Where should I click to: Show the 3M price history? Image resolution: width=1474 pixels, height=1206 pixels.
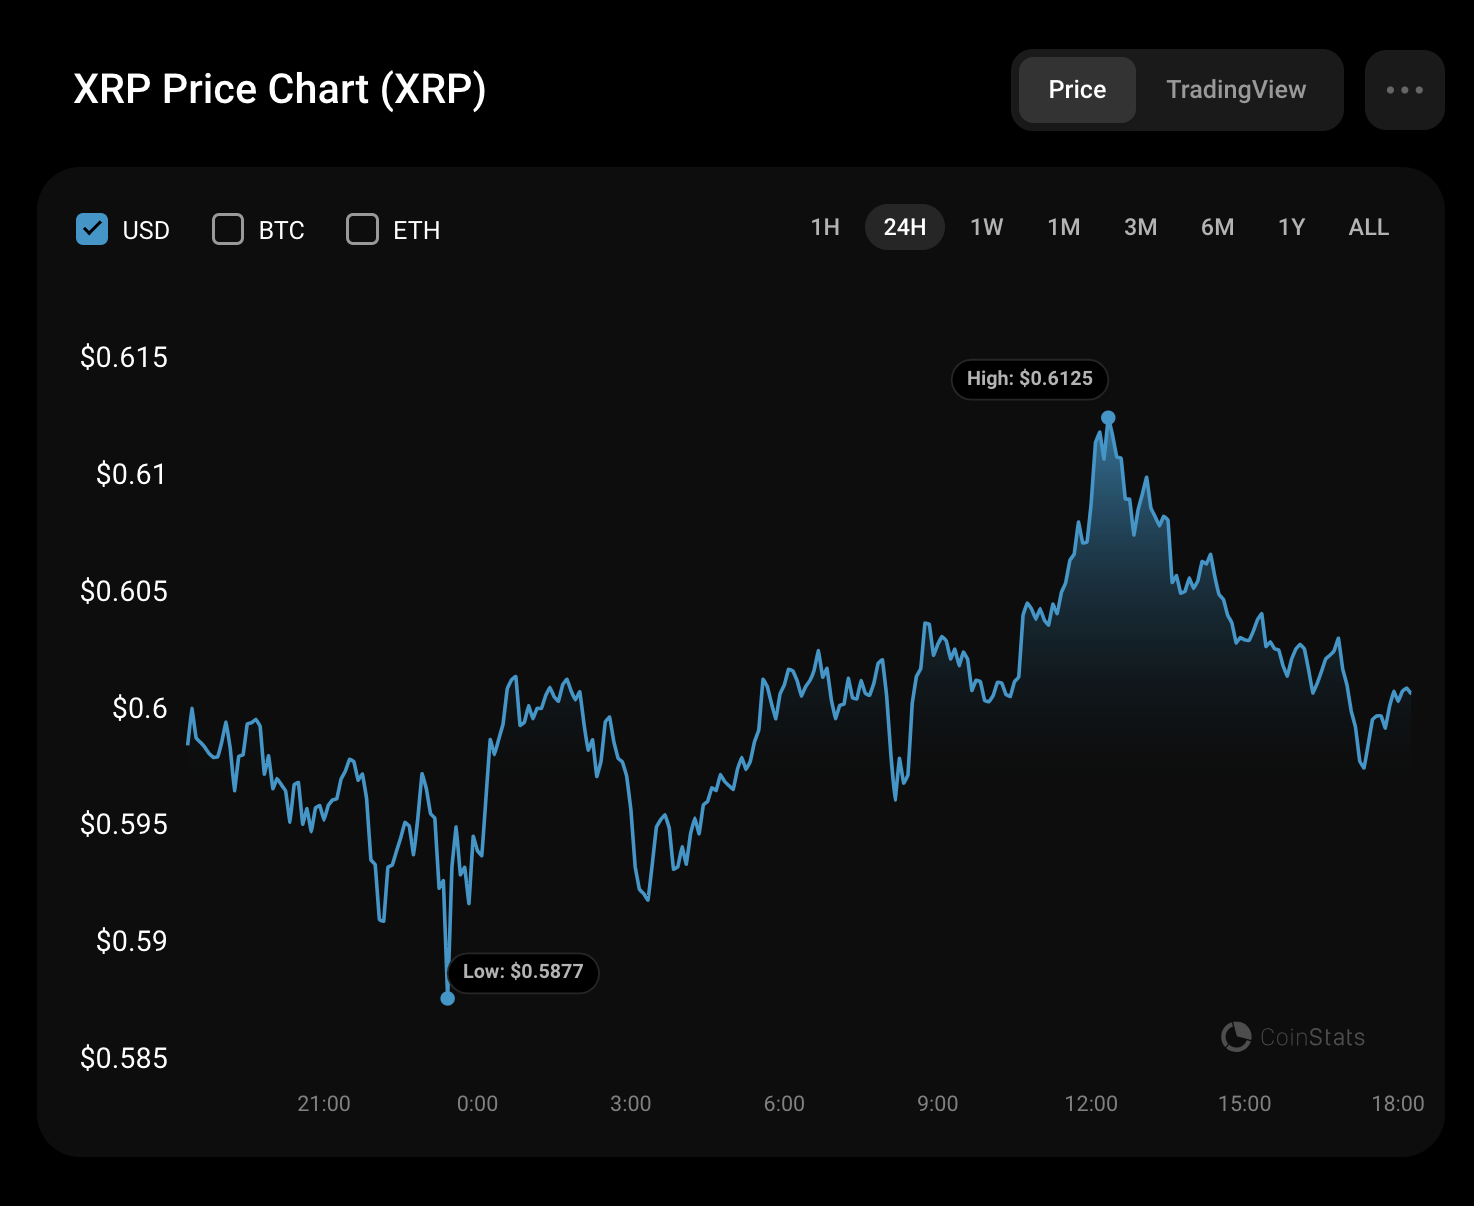pyautogui.click(x=1140, y=228)
